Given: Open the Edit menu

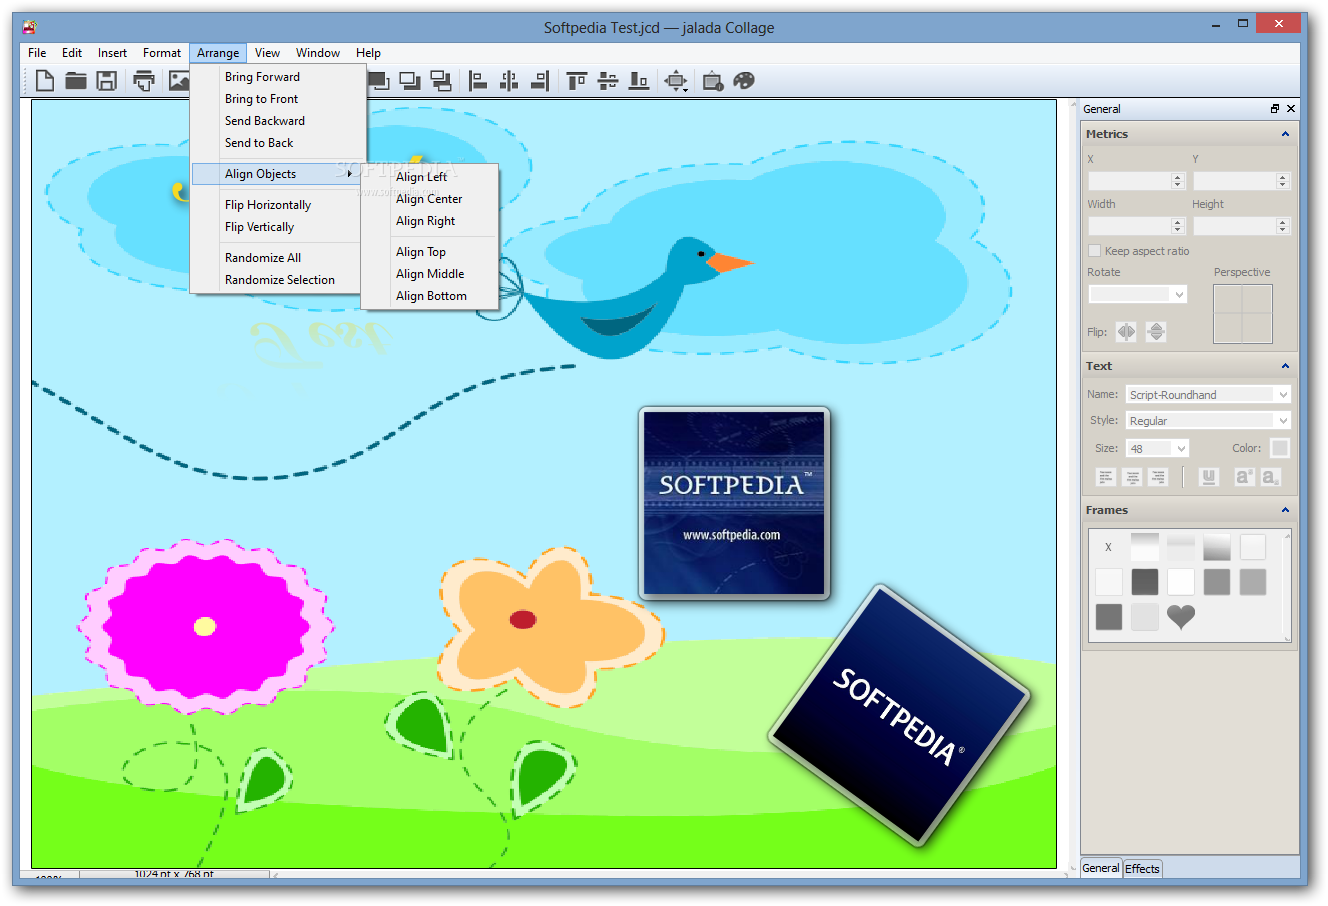Looking at the screenshot, I should pyautogui.click(x=72, y=53).
